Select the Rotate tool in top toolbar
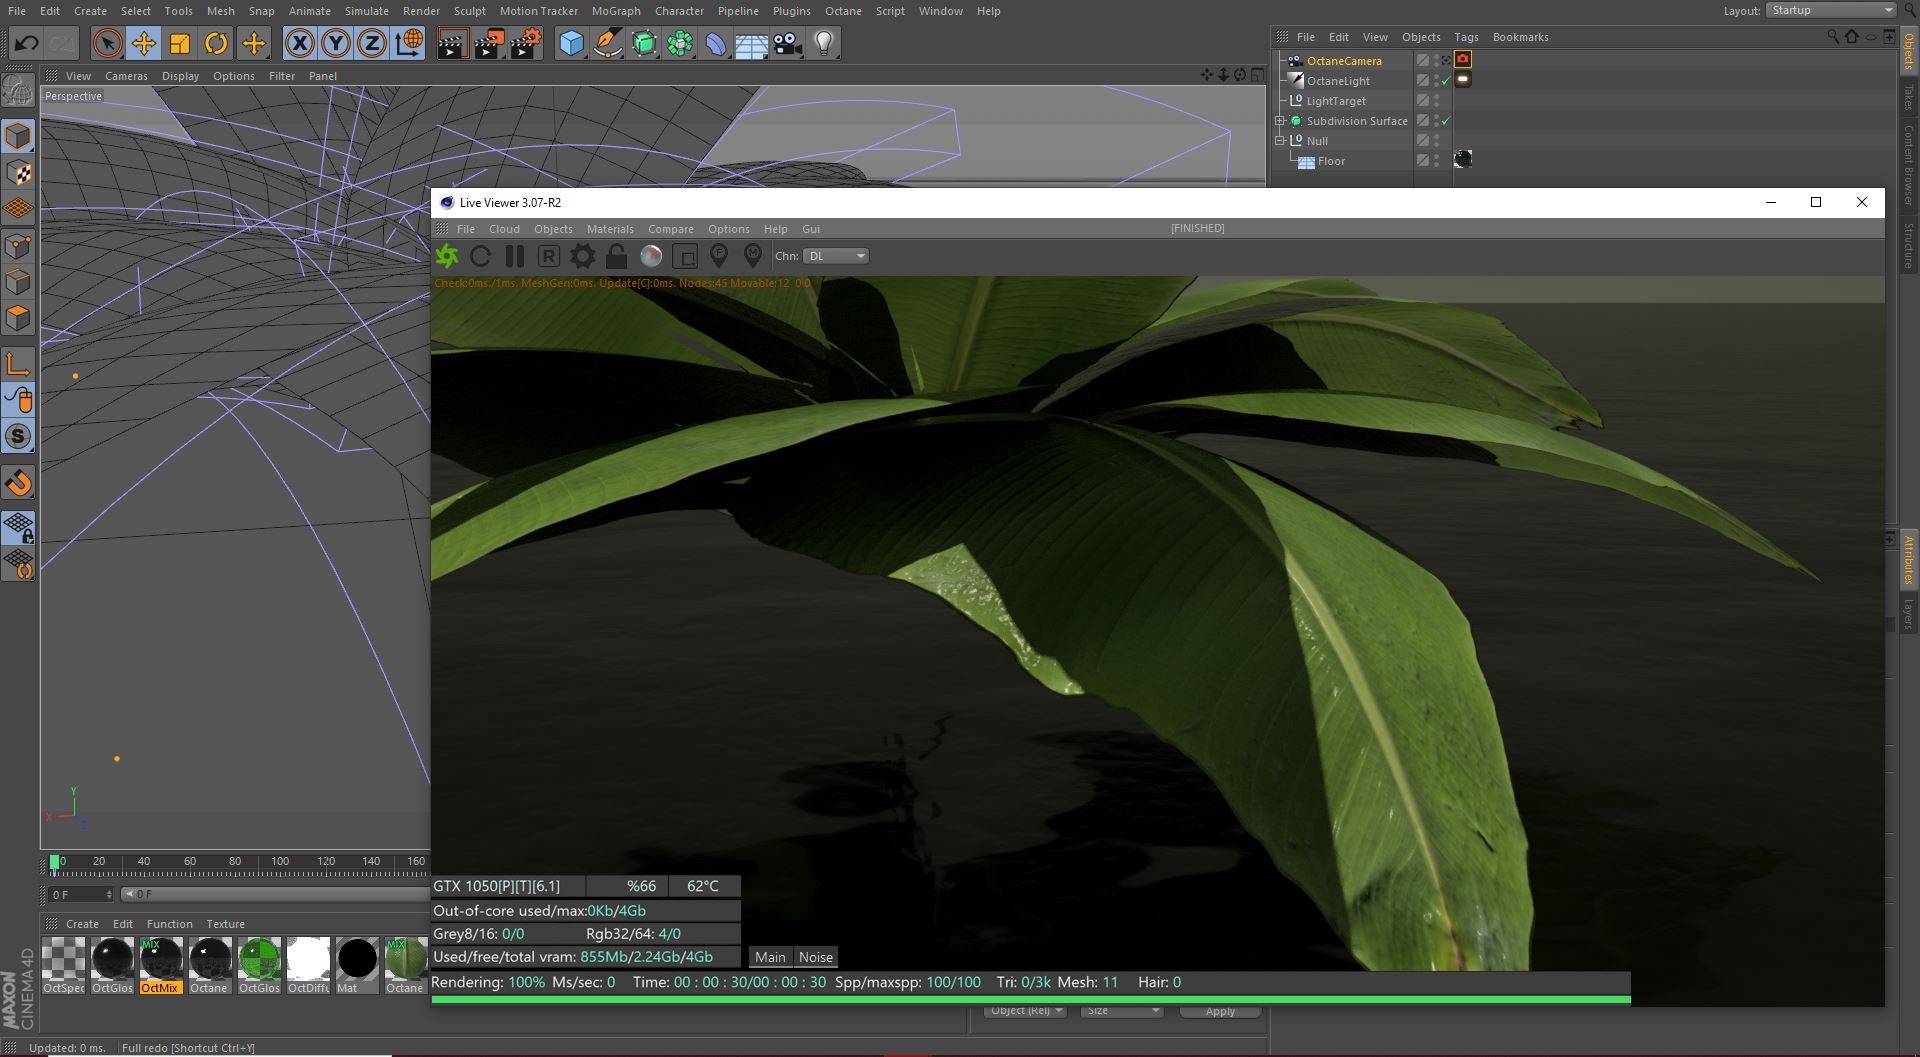The height and width of the screenshot is (1057, 1920). pos(216,43)
